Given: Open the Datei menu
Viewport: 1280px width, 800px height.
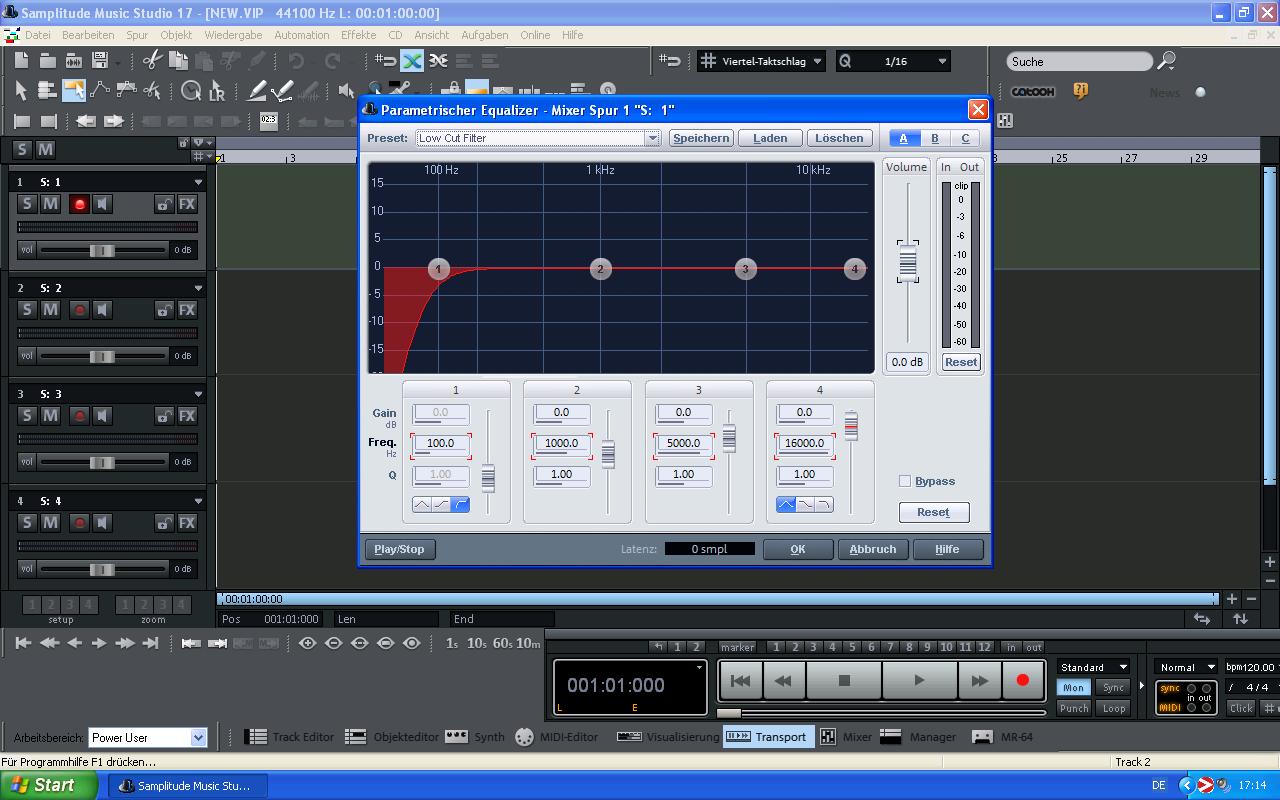Looking at the screenshot, I should pyautogui.click(x=37, y=35).
